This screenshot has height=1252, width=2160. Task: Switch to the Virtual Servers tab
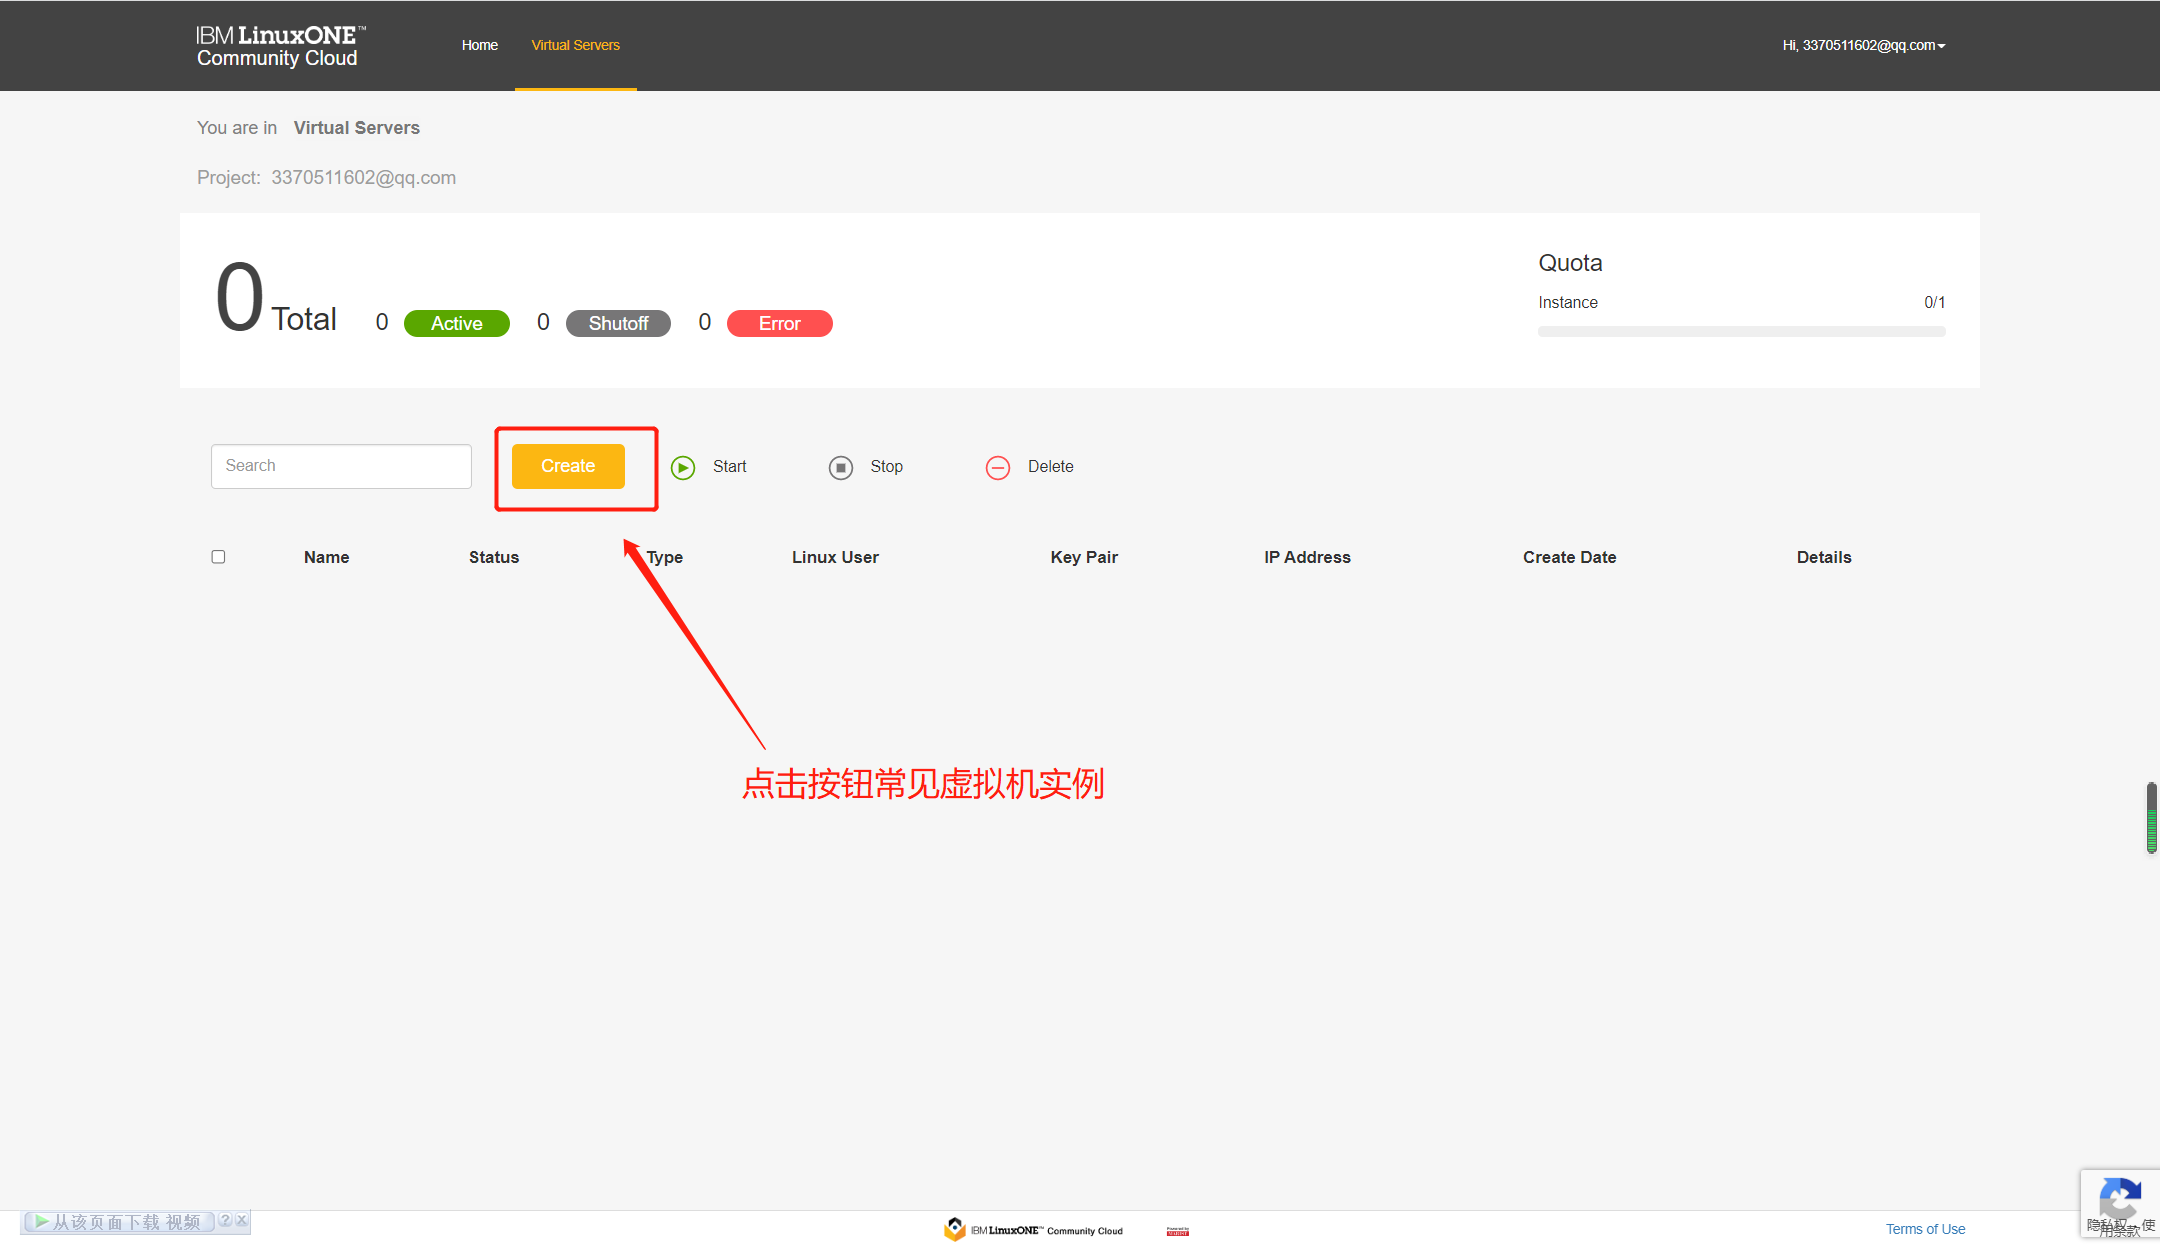(x=575, y=46)
